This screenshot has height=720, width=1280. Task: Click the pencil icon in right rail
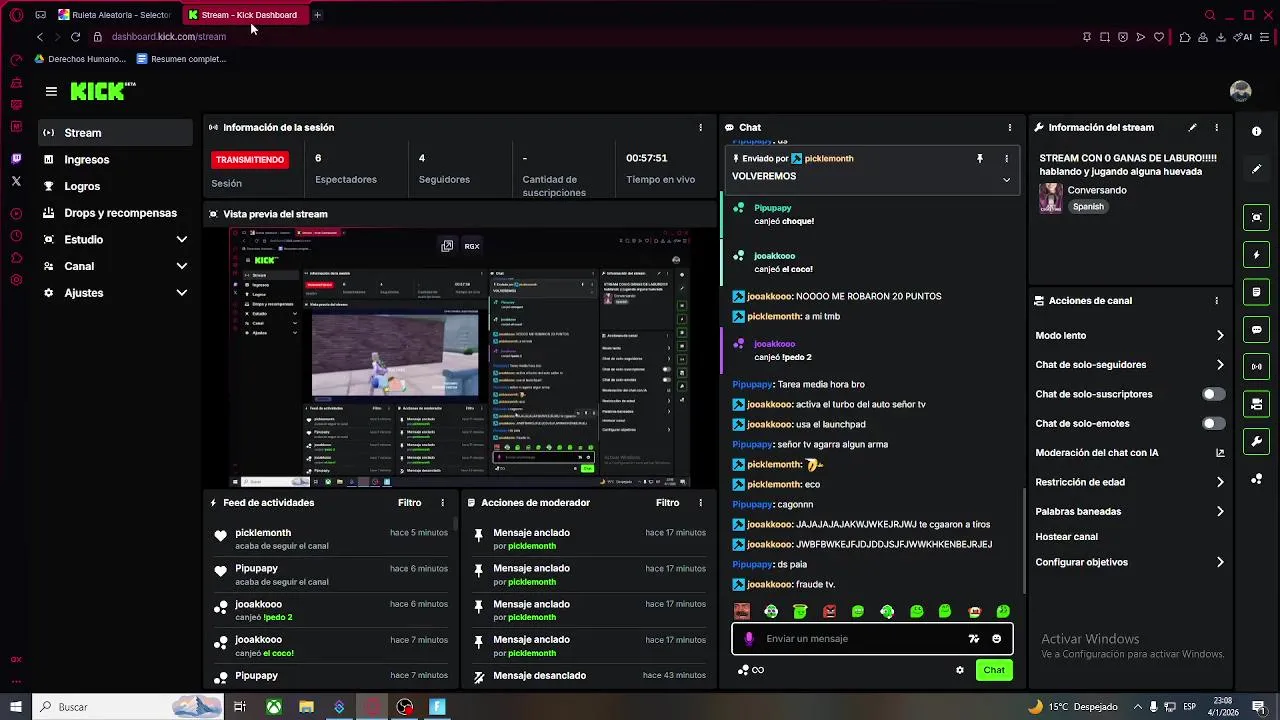pos(1257,169)
